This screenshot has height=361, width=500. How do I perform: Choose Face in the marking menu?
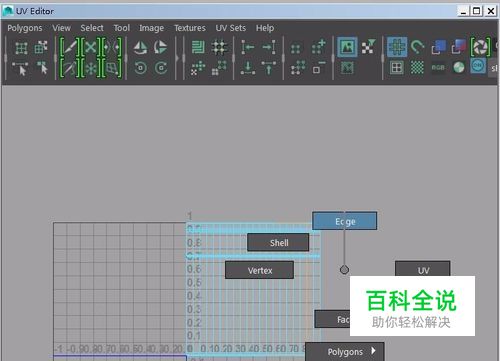(333, 319)
